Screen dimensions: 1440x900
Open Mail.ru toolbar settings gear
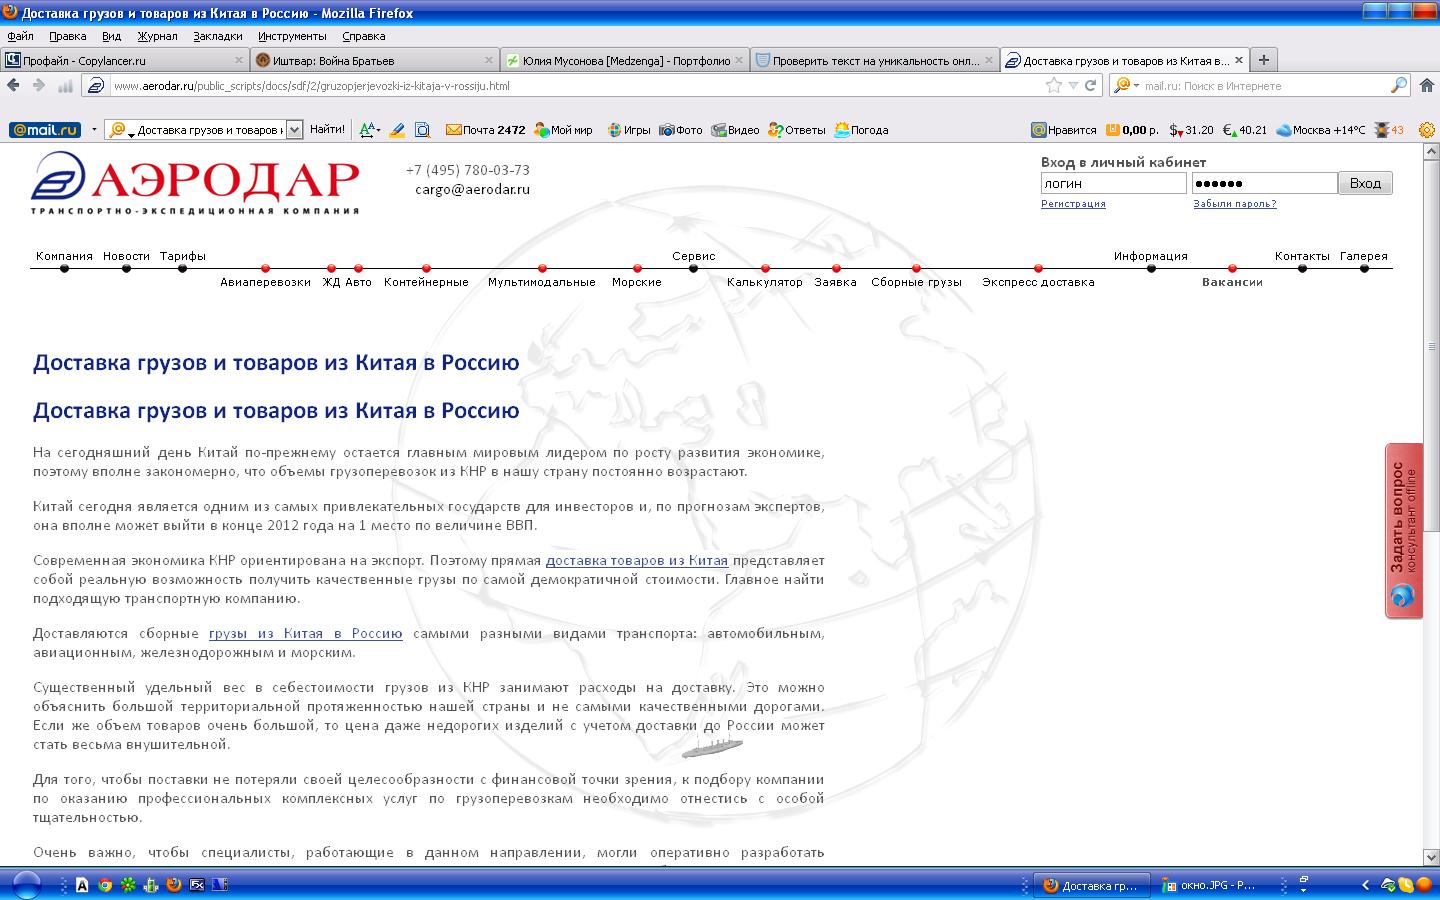[x=1427, y=130]
